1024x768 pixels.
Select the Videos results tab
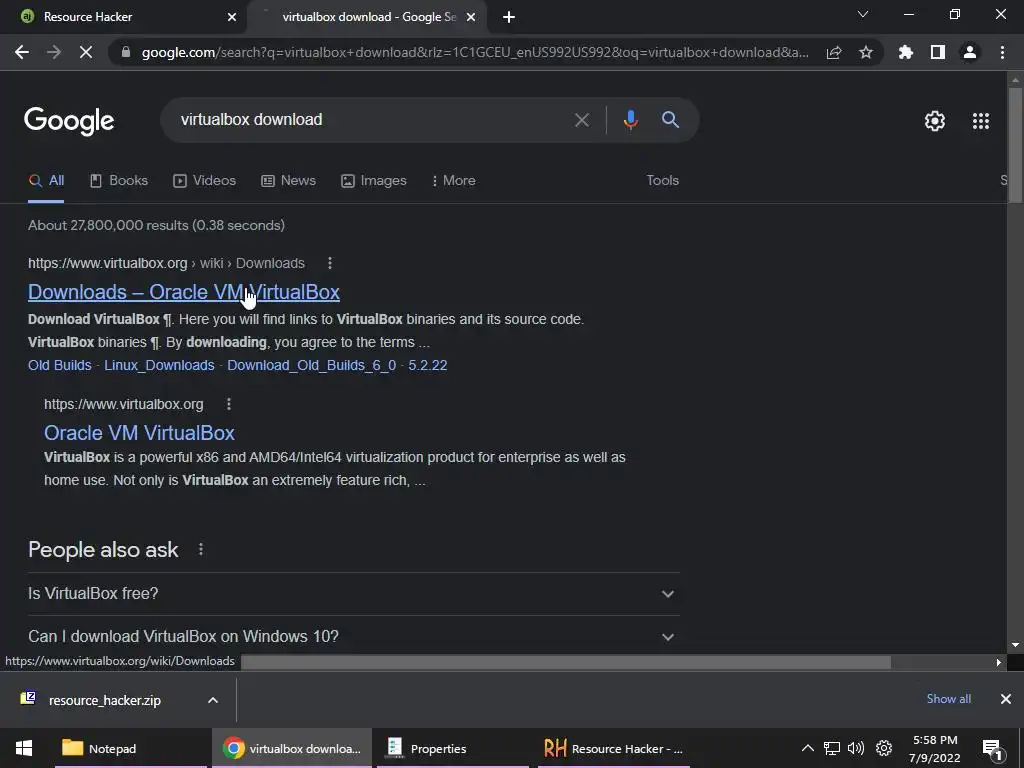pos(204,181)
